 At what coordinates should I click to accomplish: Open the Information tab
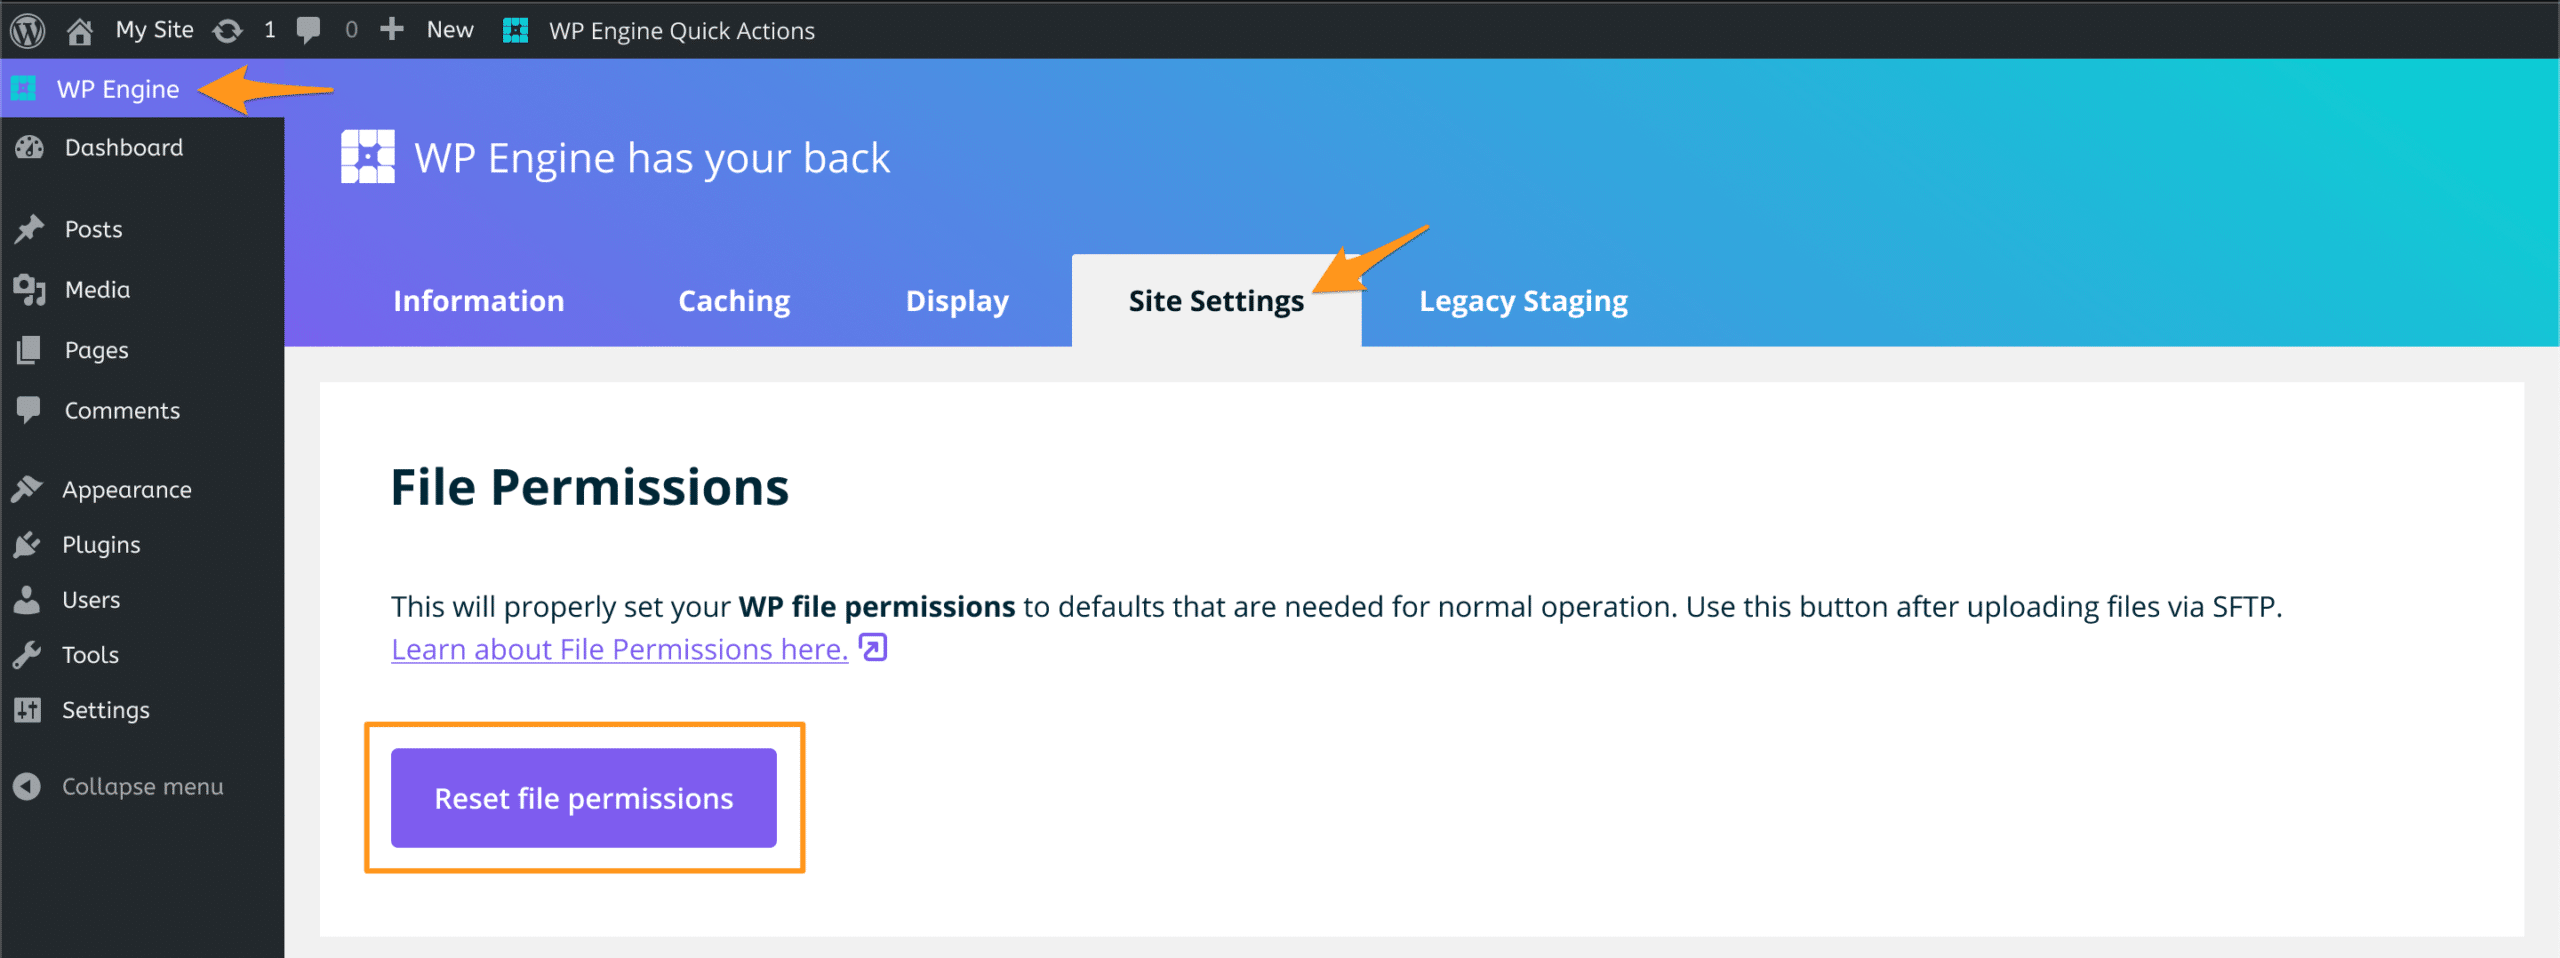pos(478,301)
